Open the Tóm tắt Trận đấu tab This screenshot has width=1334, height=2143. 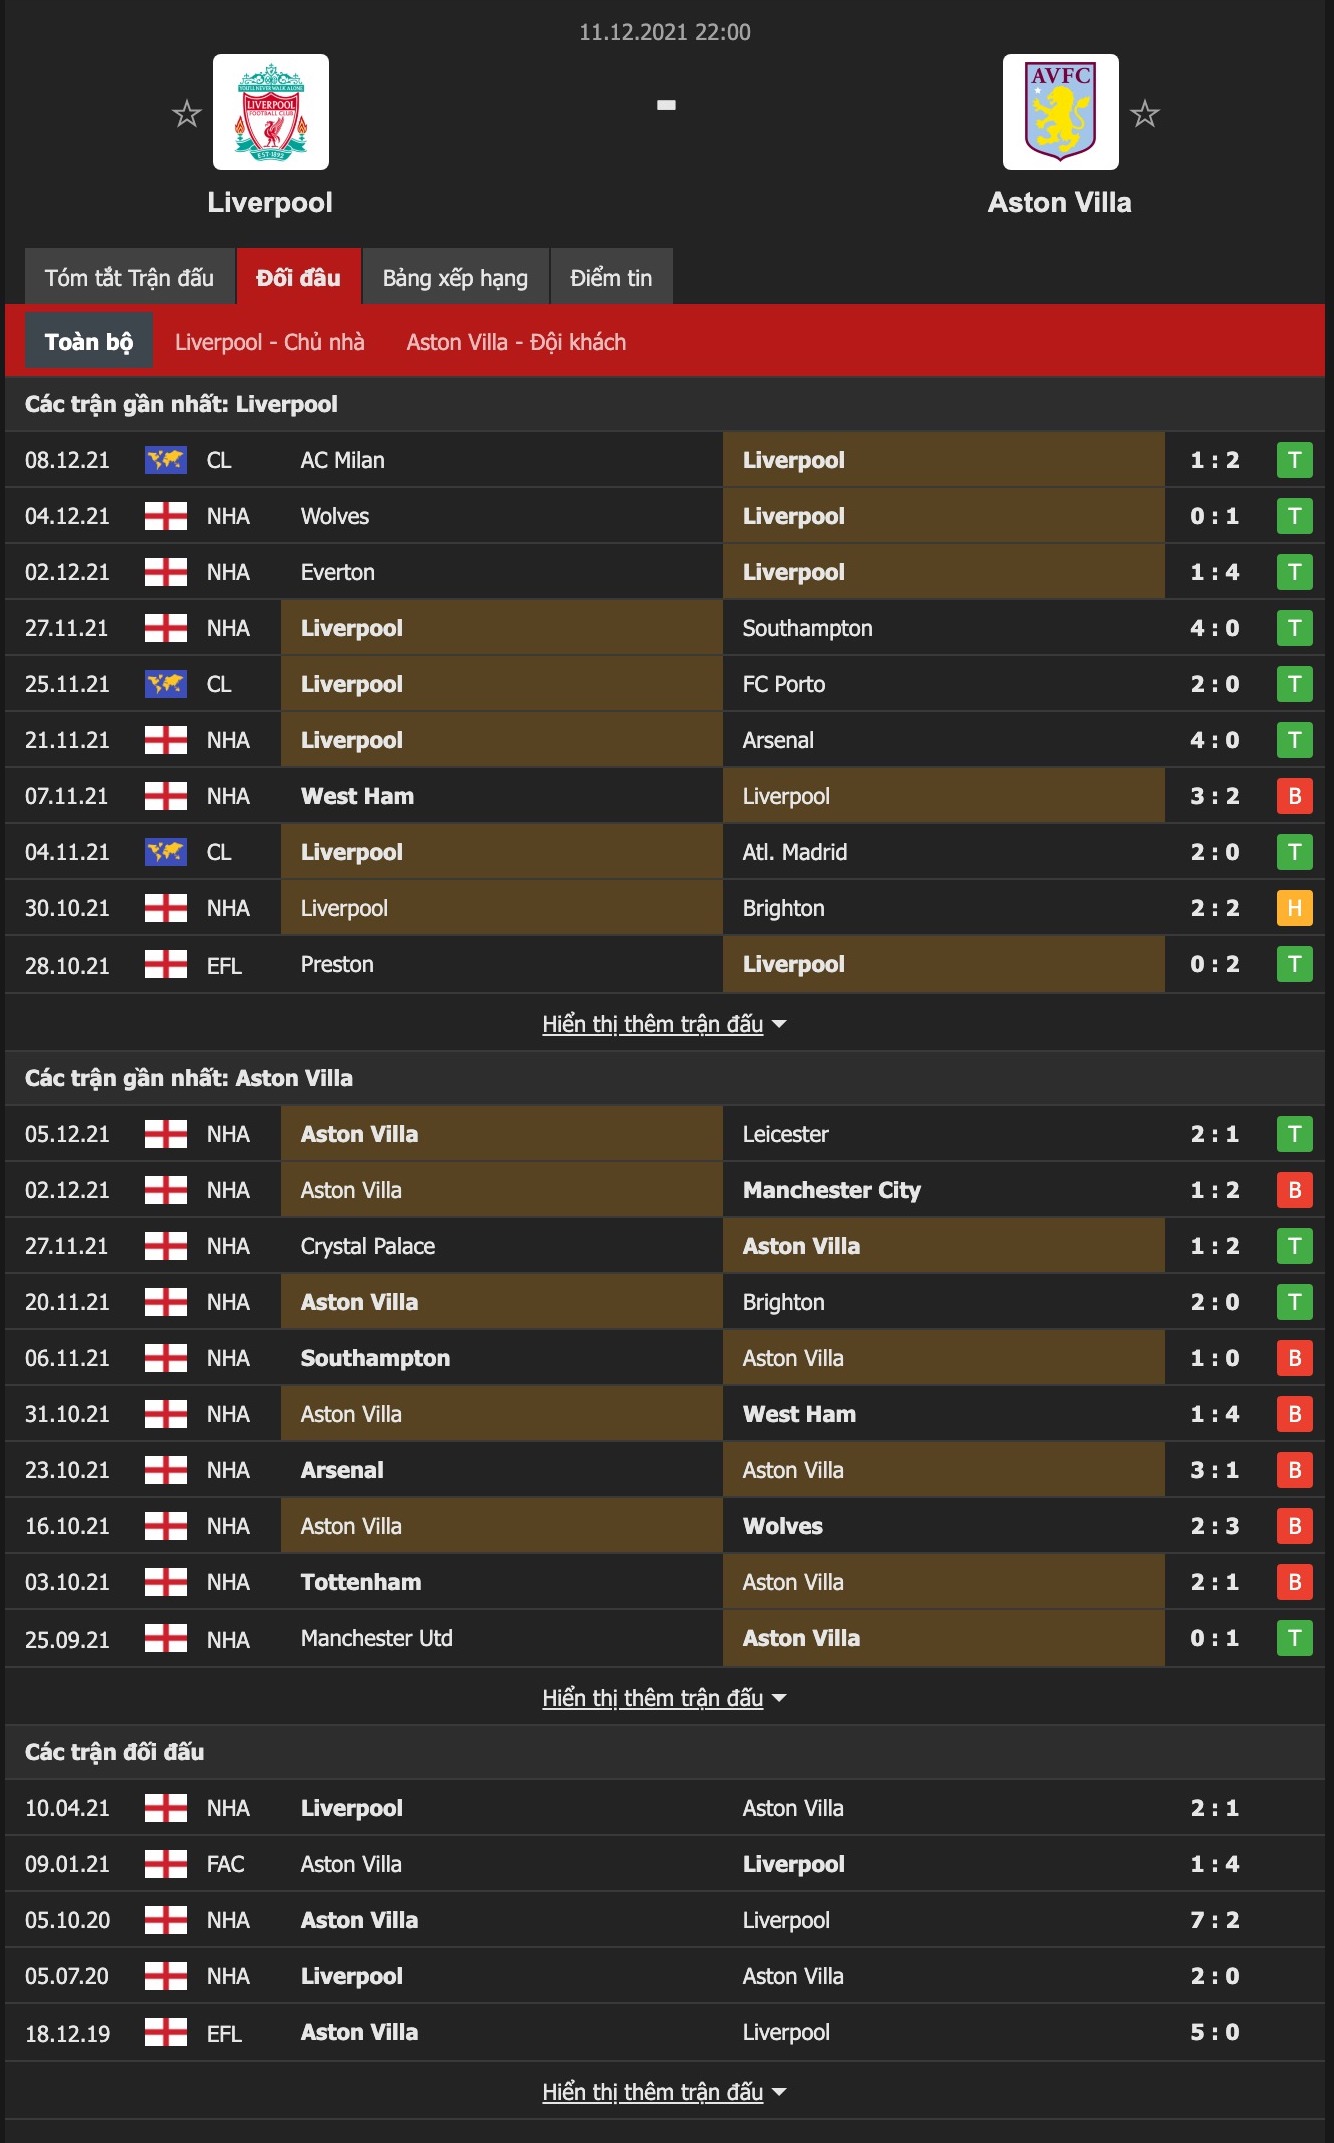pyautogui.click(x=129, y=277)
